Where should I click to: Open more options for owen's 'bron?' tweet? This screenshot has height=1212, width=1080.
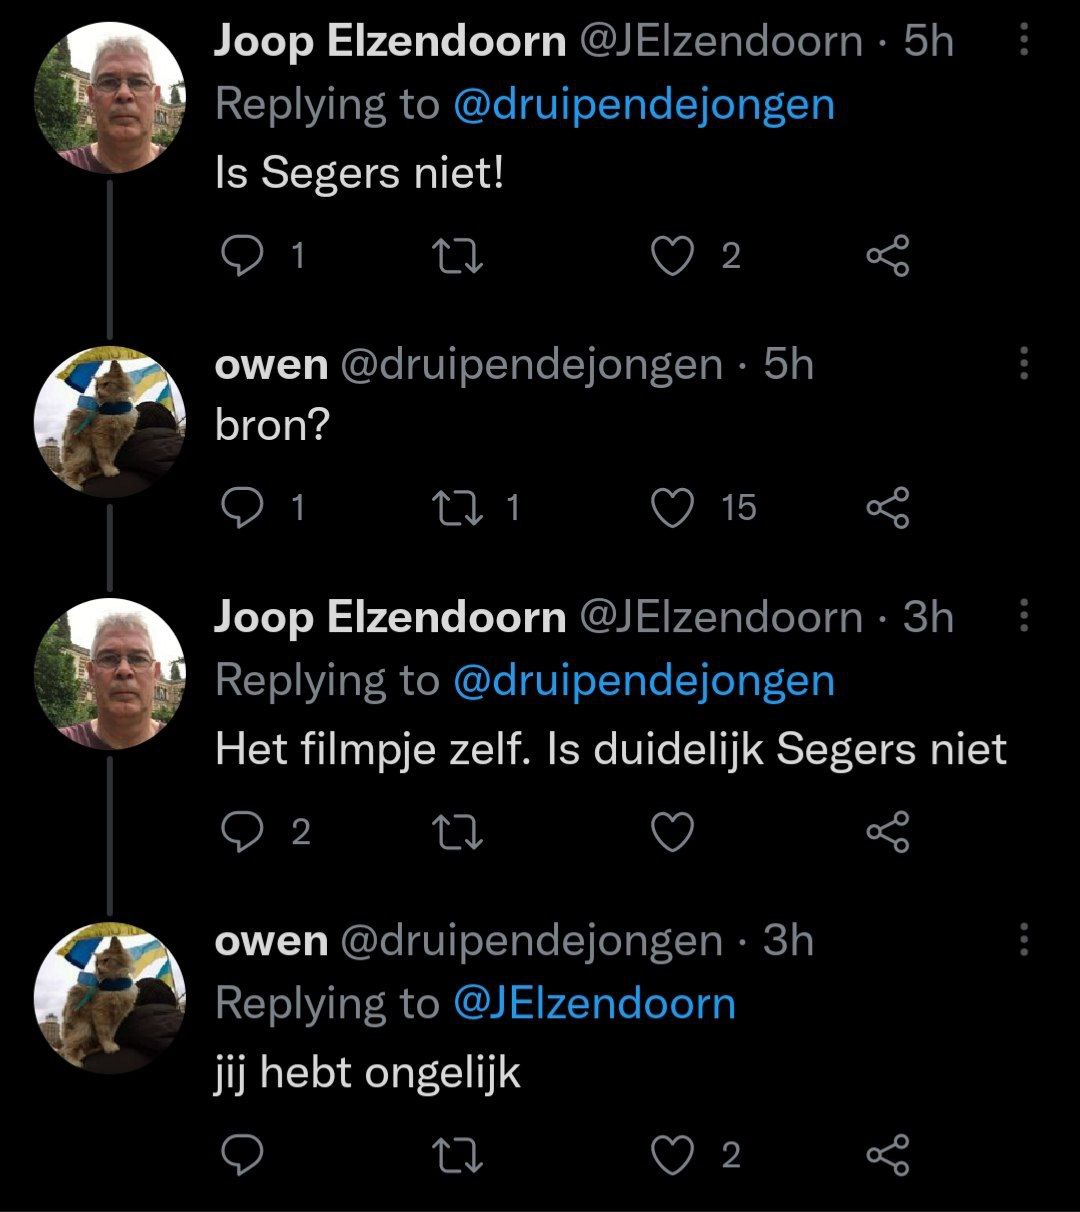pyautogui.click(x=1023, y=364)
